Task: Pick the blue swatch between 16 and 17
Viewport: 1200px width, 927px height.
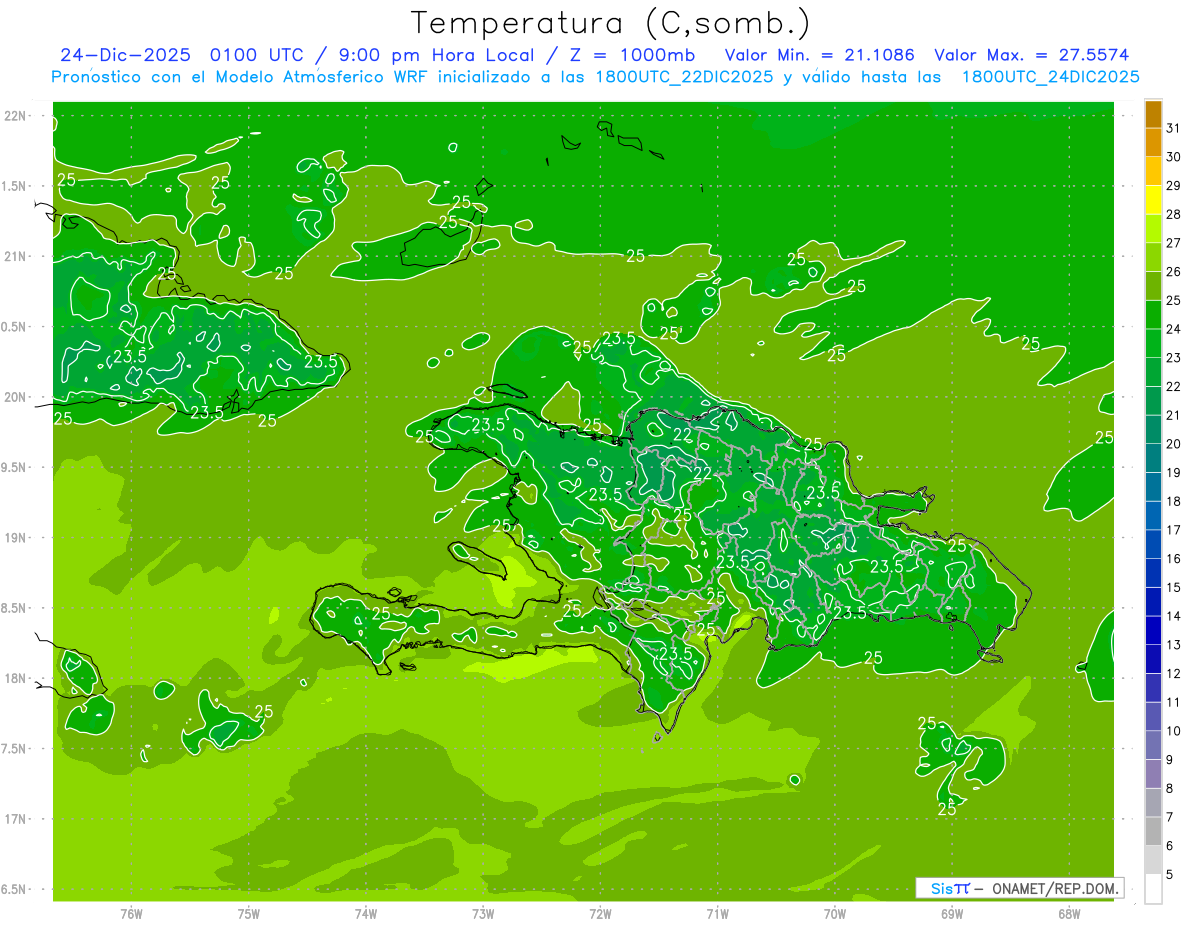Action: 1153,544
